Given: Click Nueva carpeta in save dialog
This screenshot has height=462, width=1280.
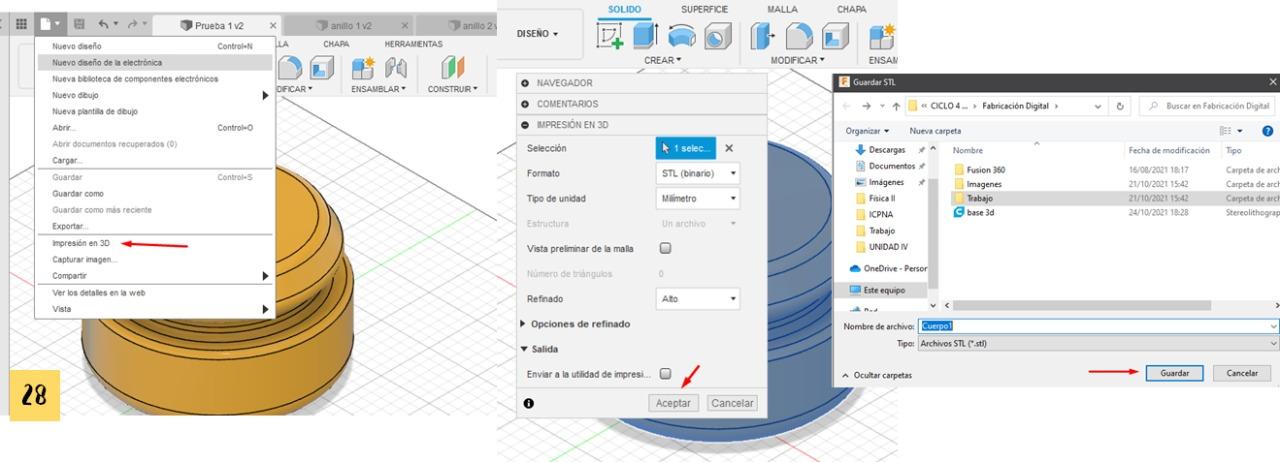Looking at the screenshot, I should click(x=935, y=131).
